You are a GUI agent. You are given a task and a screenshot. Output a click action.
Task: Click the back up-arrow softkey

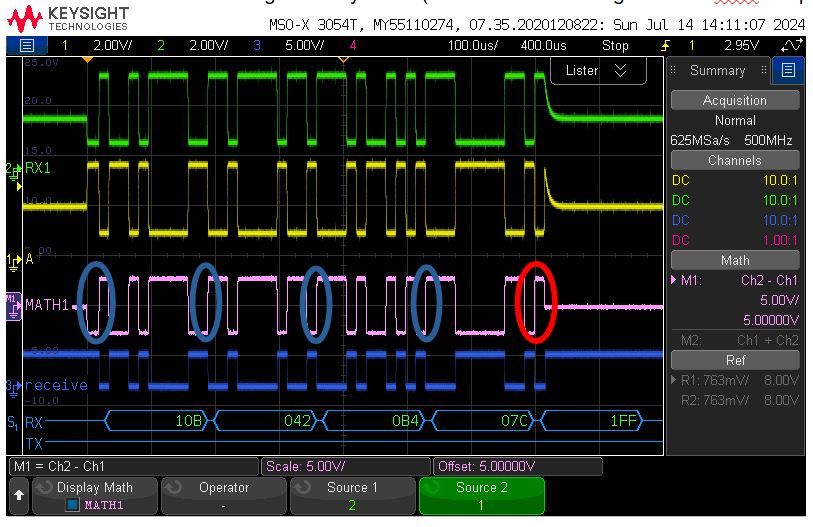click(19, 495)
